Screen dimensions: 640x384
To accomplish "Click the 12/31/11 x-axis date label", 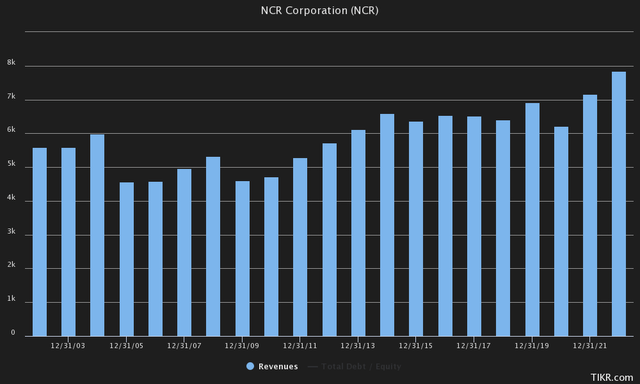I will [300, 346].
